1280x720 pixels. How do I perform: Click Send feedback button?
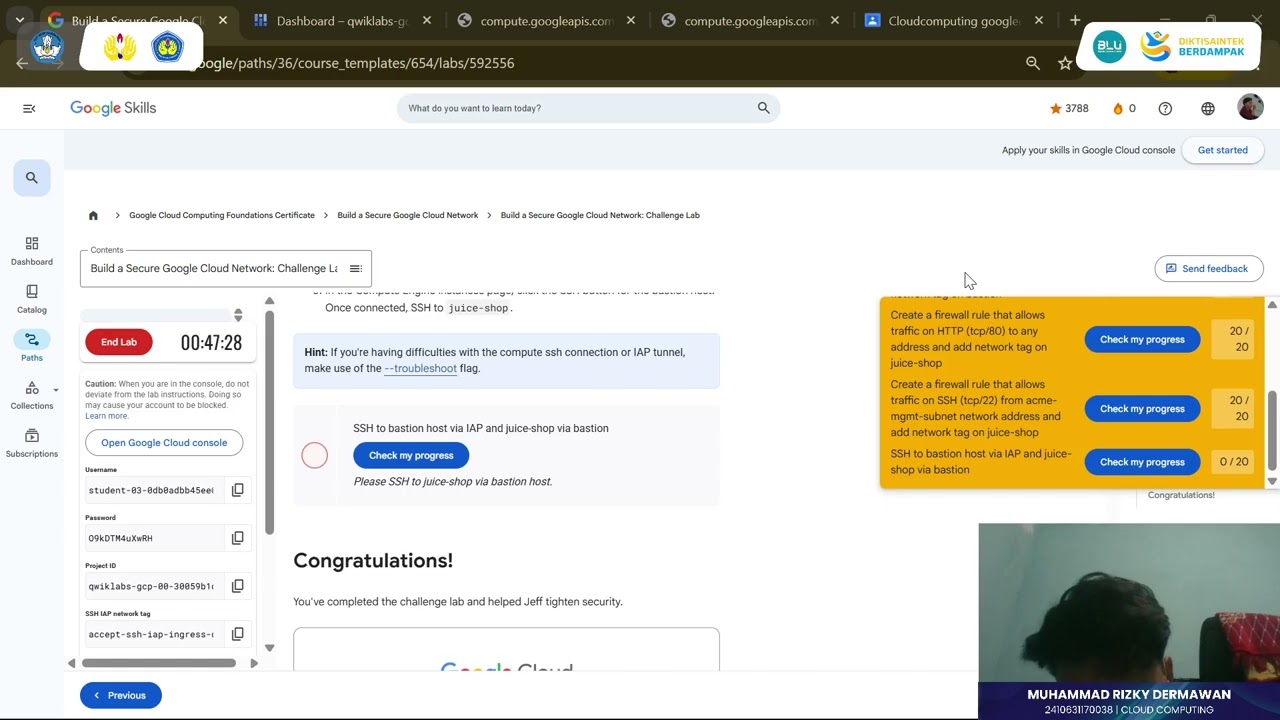tap(1209, 268)
